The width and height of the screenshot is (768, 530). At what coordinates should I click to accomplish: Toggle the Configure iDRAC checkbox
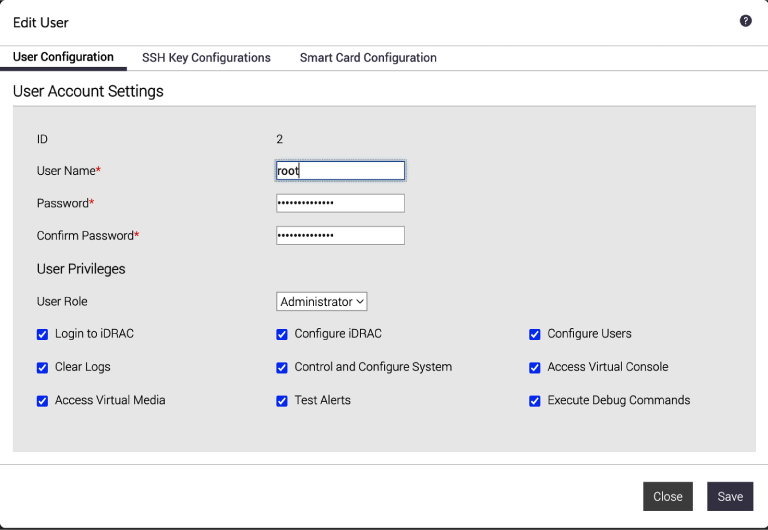[x=282, y=335]
